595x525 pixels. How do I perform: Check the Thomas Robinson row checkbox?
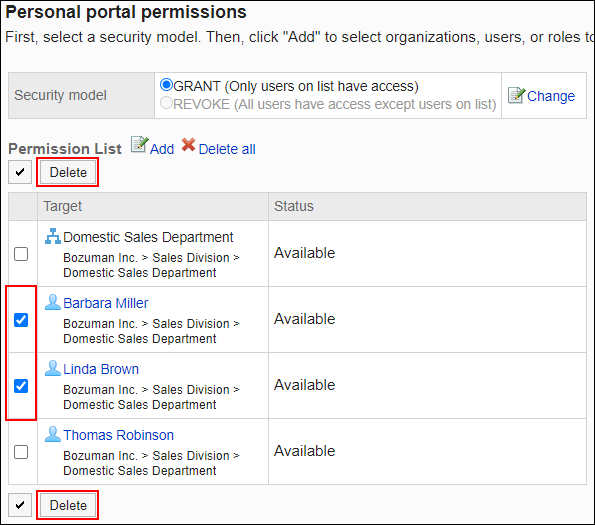pyautogui.click(x=21, y=452)
